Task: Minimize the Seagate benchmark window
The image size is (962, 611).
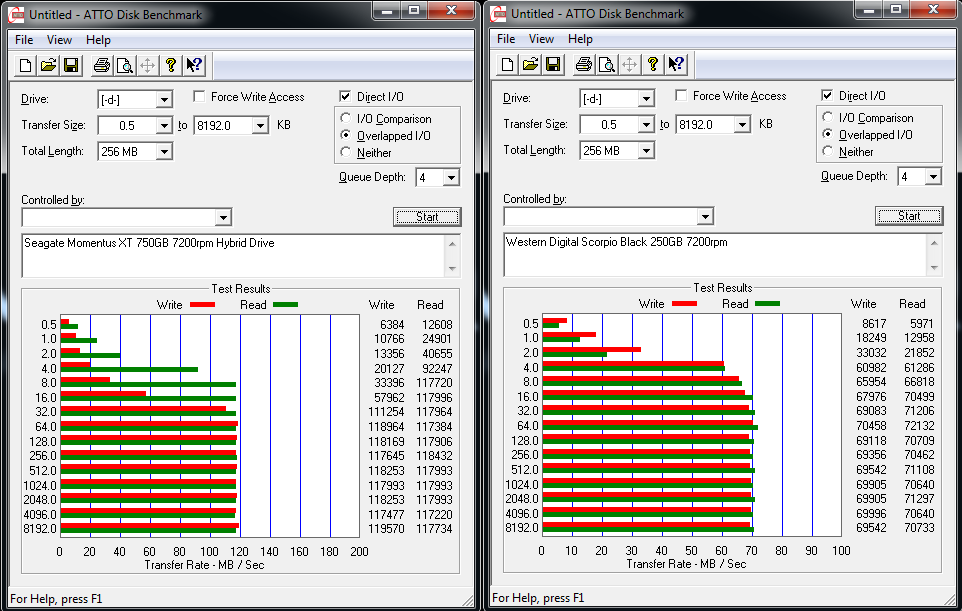Action: coord(387,10)
